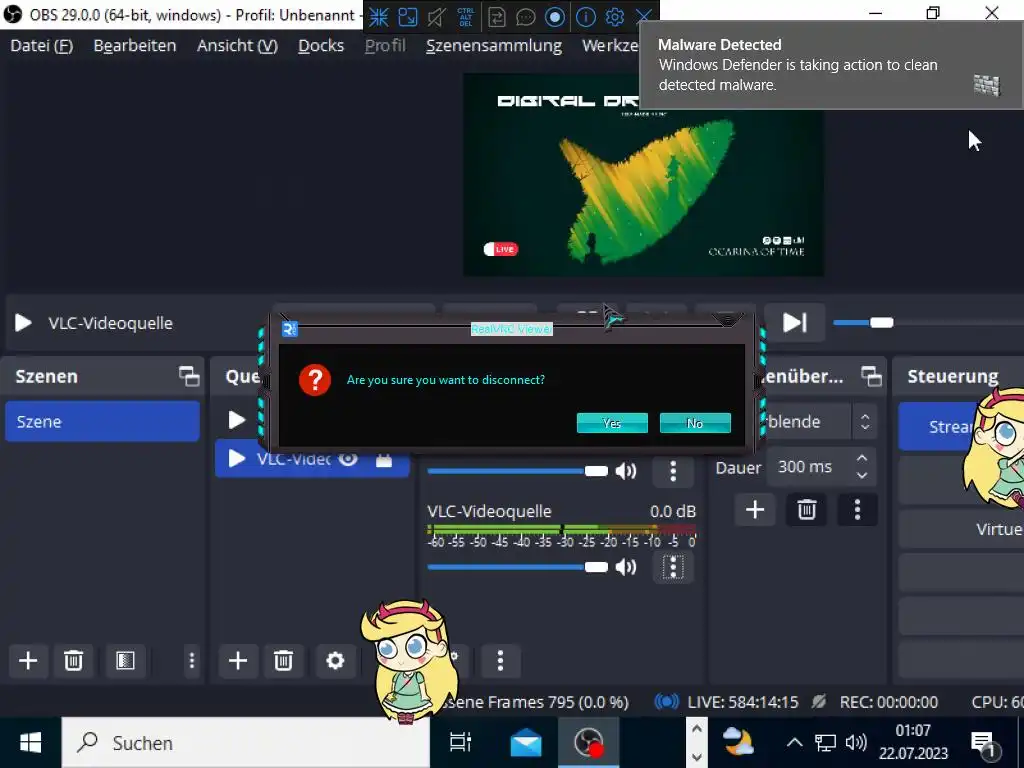Image resolution: width=1024 pixels, height=768 pixels.
Task: Toggle the VNC toolbar crossed-out speaker icon
Action: (x=436, y=17)
